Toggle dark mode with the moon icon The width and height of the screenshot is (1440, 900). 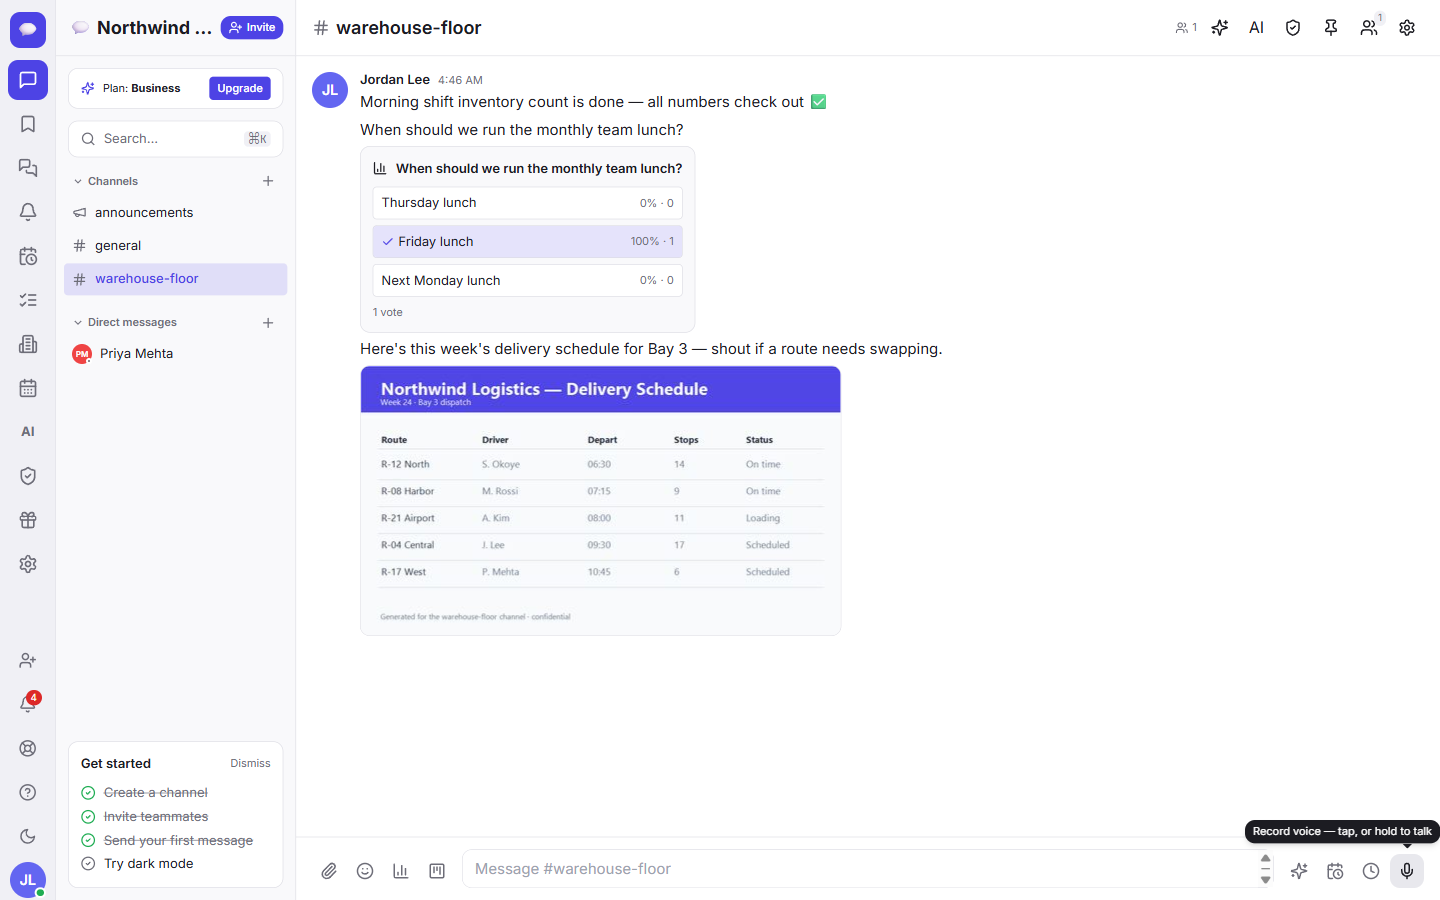pos(28,836)
